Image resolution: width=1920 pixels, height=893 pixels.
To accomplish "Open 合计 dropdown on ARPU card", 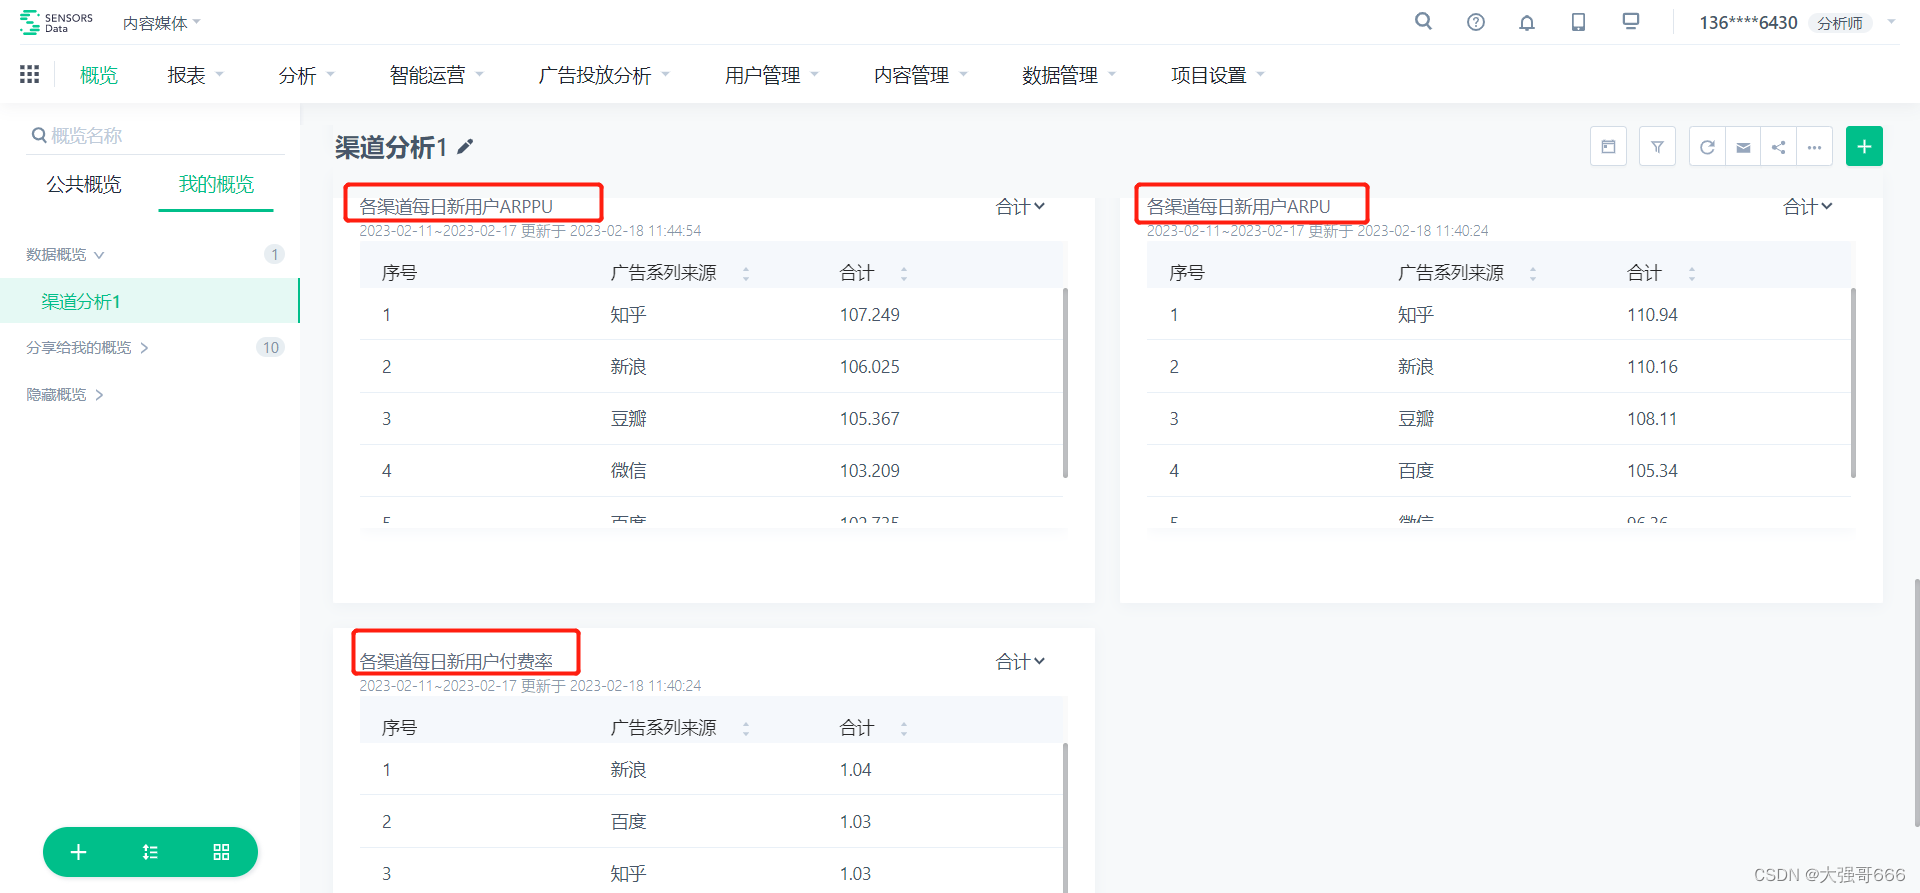I will pos(1808,206).
